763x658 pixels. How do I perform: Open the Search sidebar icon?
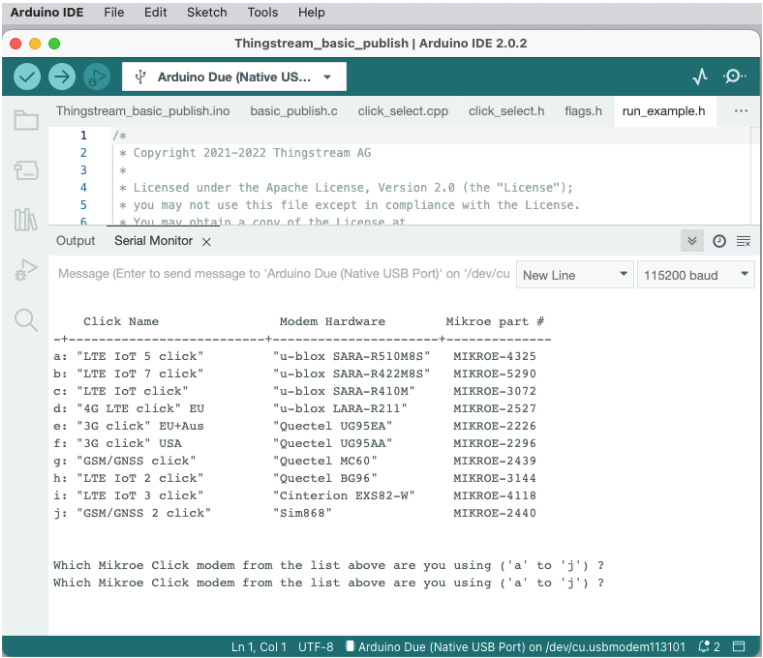coord(26,320)
